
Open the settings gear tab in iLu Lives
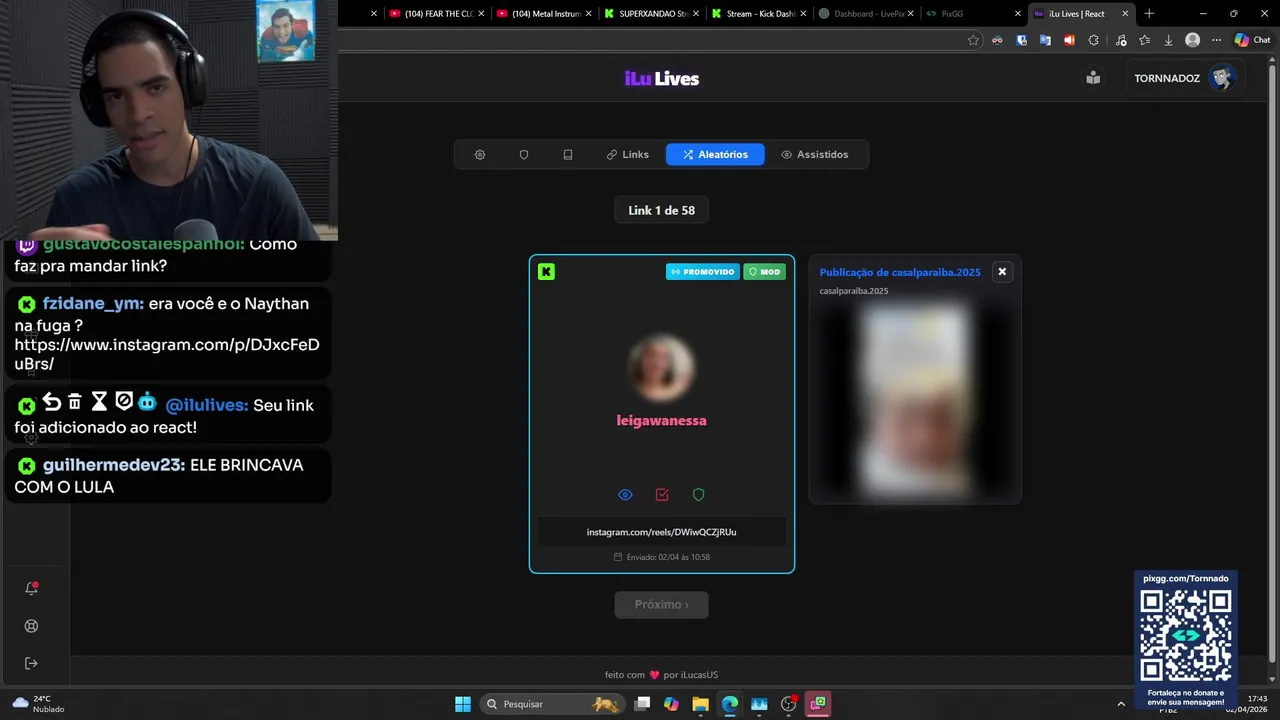coord(480,155)
